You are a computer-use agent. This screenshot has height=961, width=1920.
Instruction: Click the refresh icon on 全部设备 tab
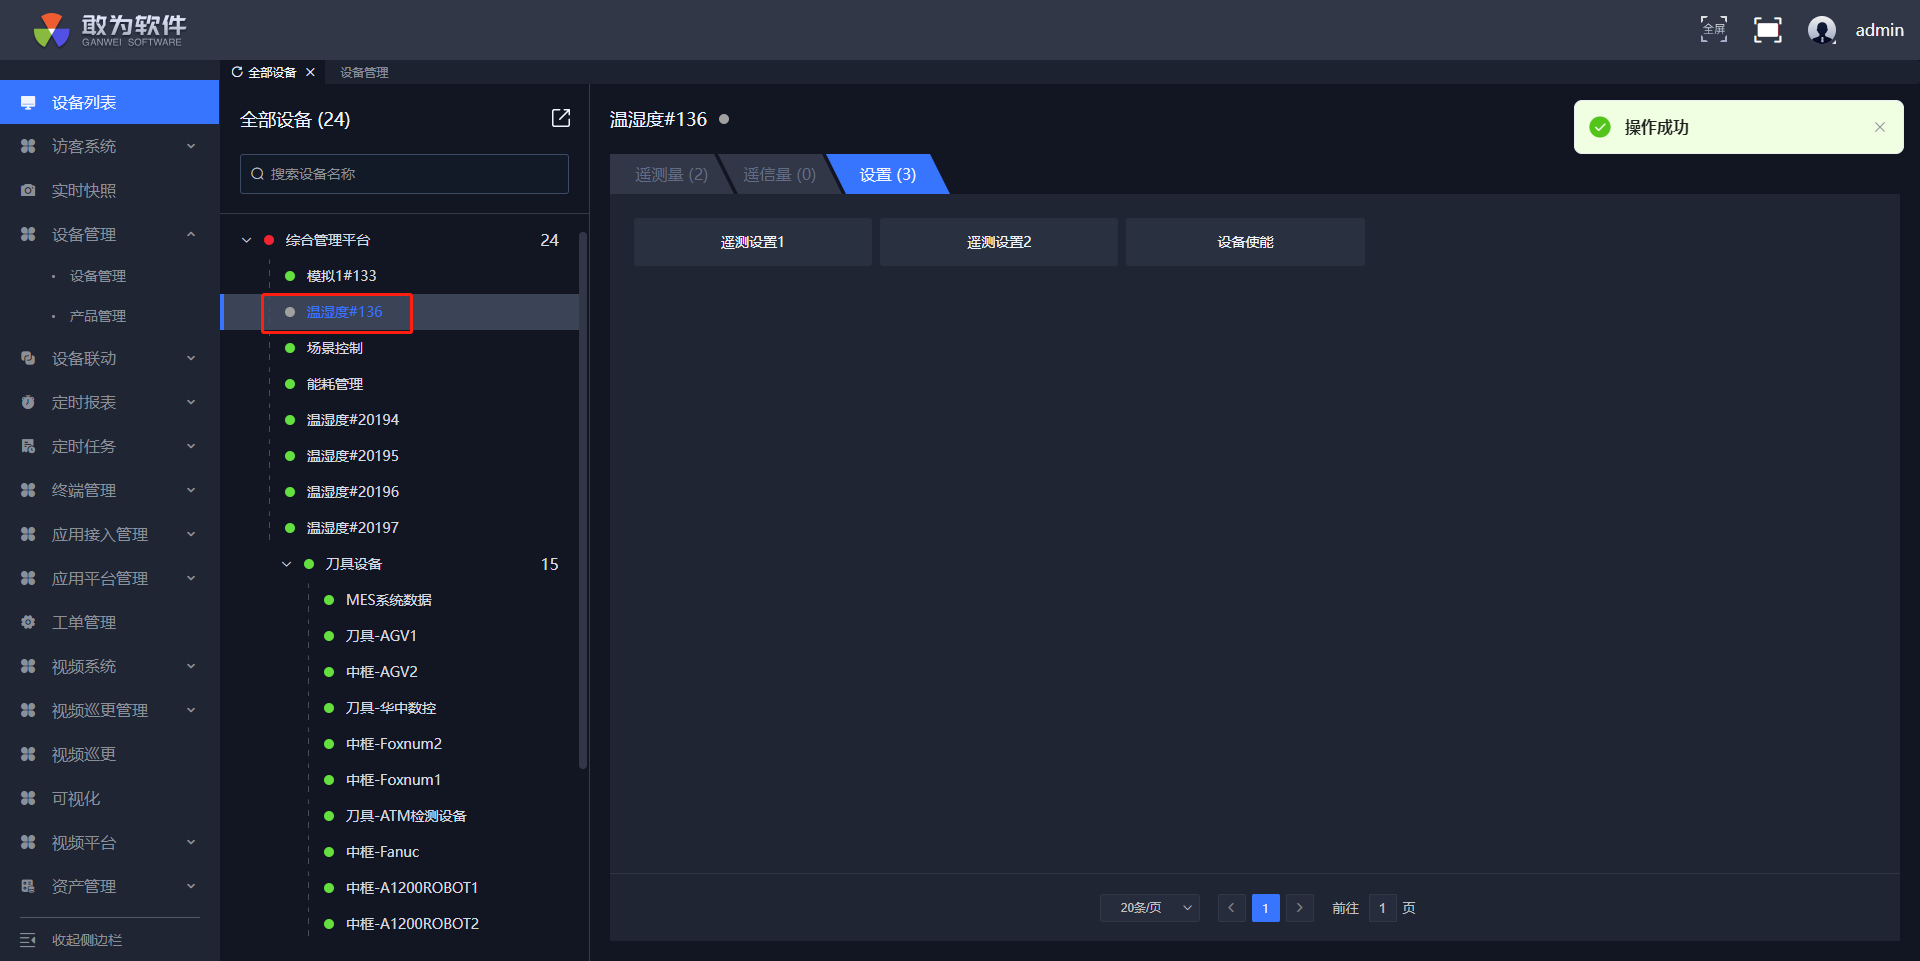(x=237, y=72)
